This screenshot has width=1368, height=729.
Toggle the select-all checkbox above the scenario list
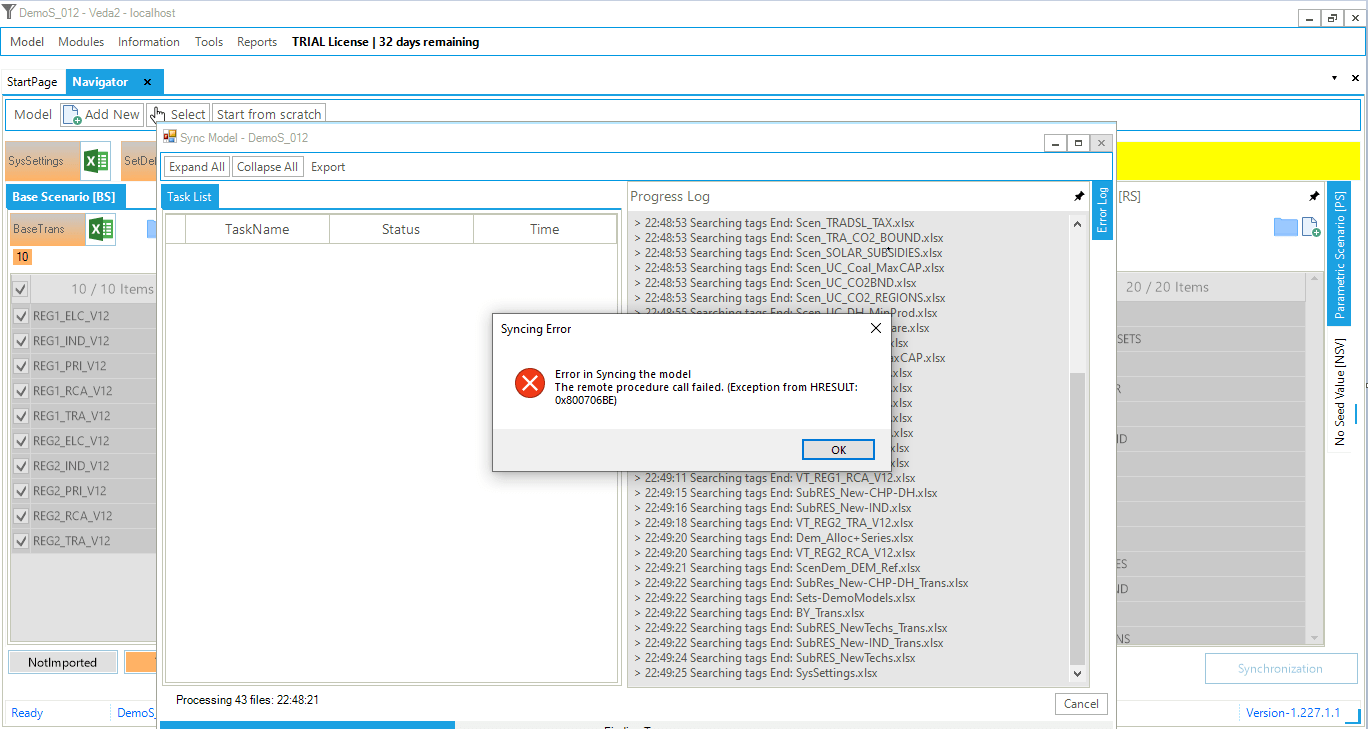21,288
